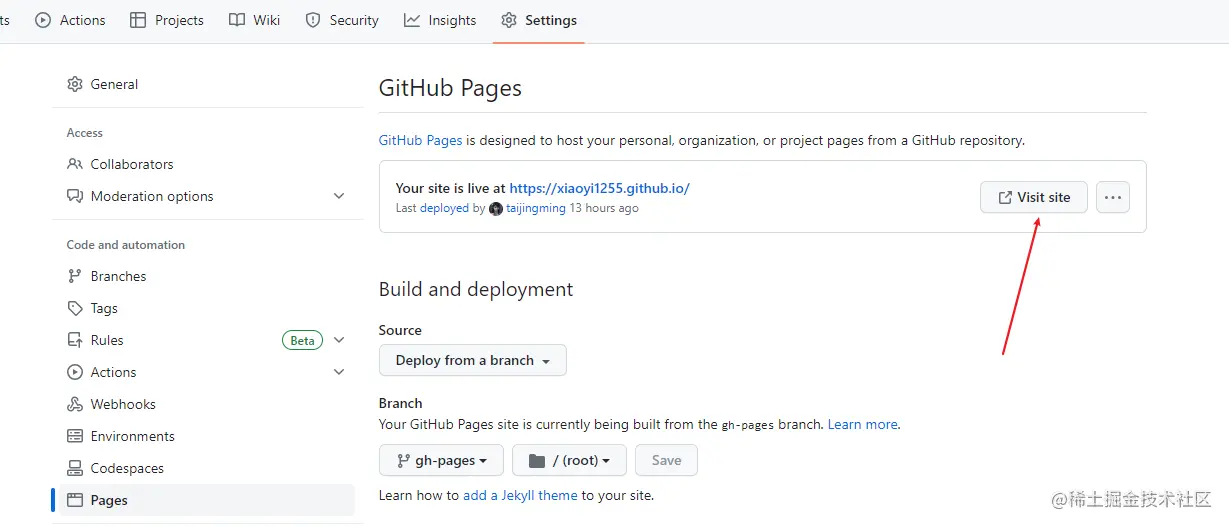
Task: Click the Codespaces icon in the sidebar
Action: [75, 468]
